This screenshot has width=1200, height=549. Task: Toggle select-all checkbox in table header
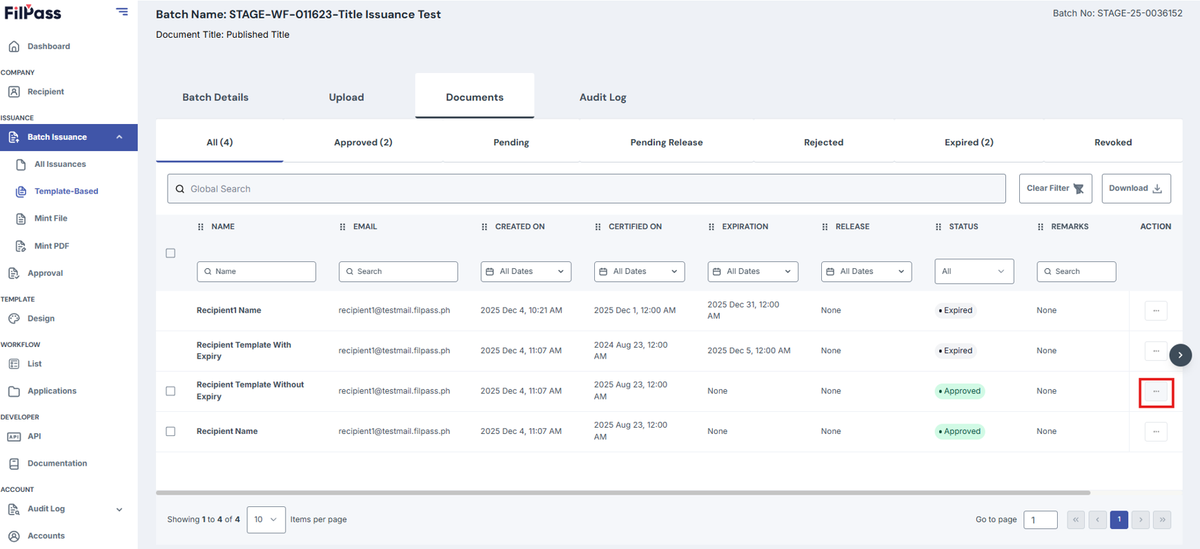pos(170,253)
